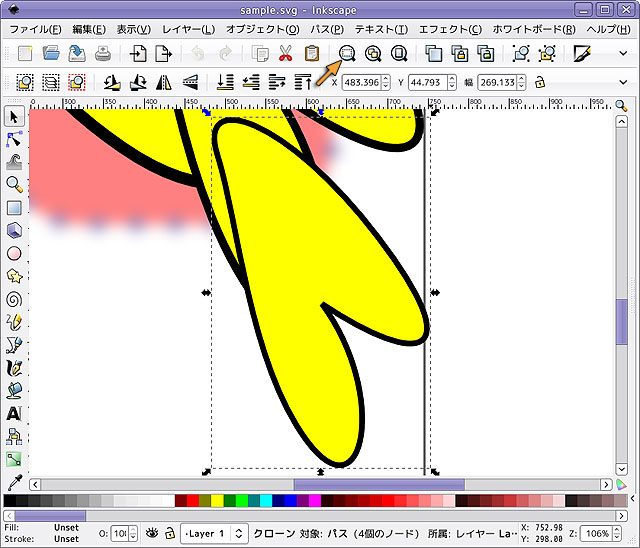The width and height of the screenshot is (640, 548).
Task: Toggle the width/height lock icon
Action: tap(540, 82)
